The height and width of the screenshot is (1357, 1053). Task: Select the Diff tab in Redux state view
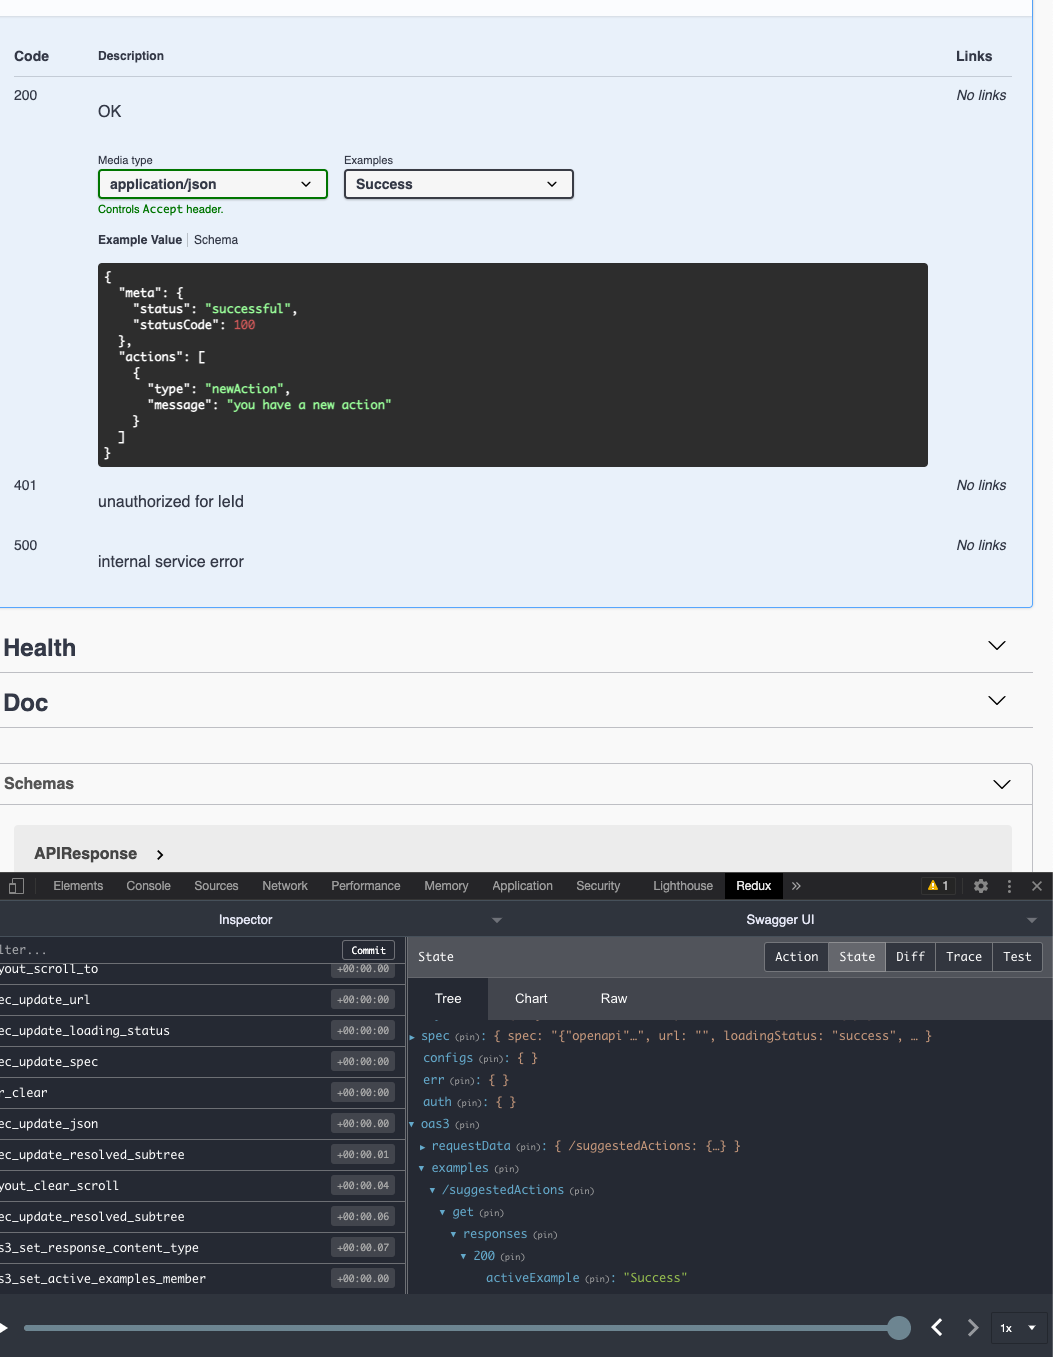pos(909,957)
